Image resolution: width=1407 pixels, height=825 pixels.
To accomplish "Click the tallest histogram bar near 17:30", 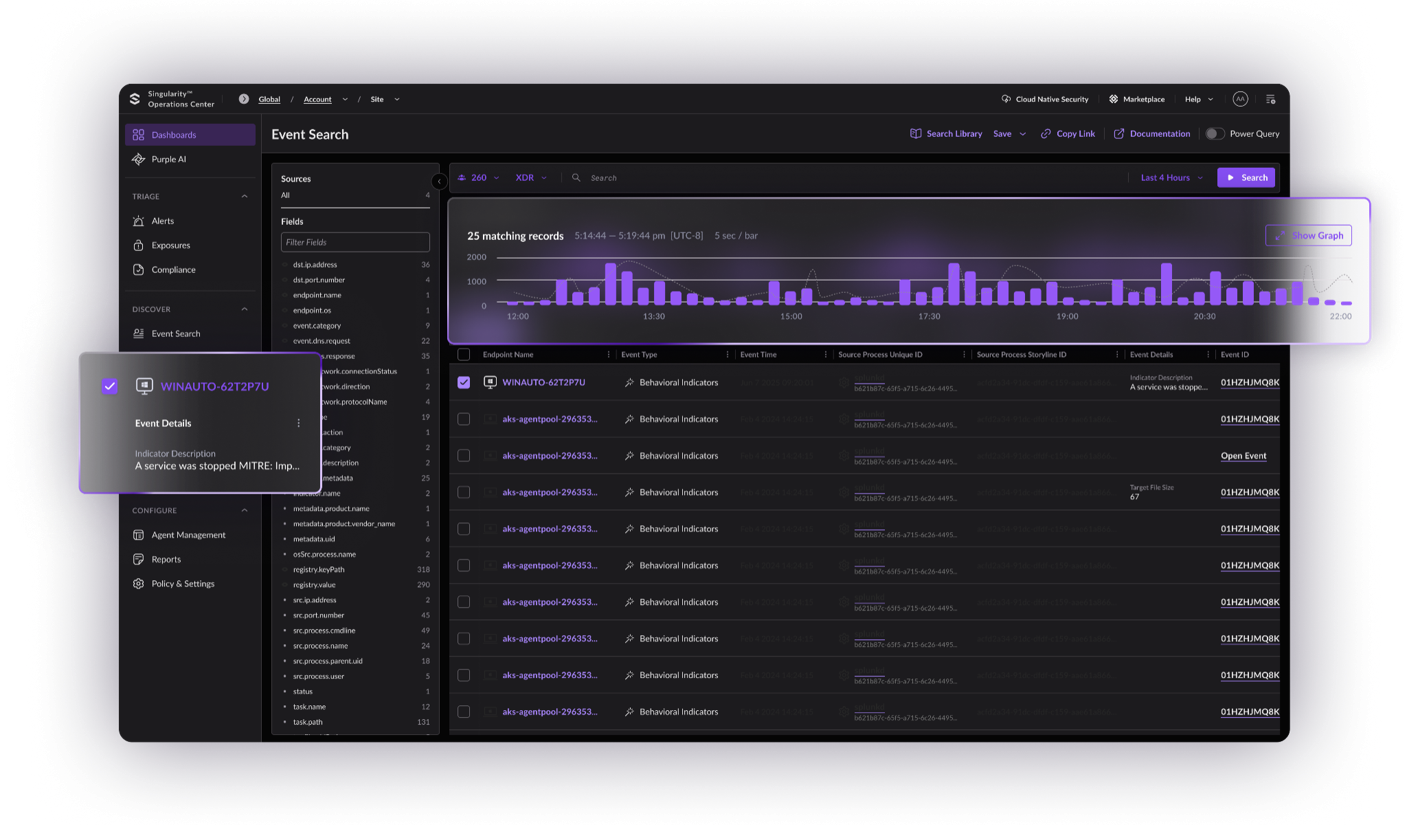I will (x=954, y=285).
